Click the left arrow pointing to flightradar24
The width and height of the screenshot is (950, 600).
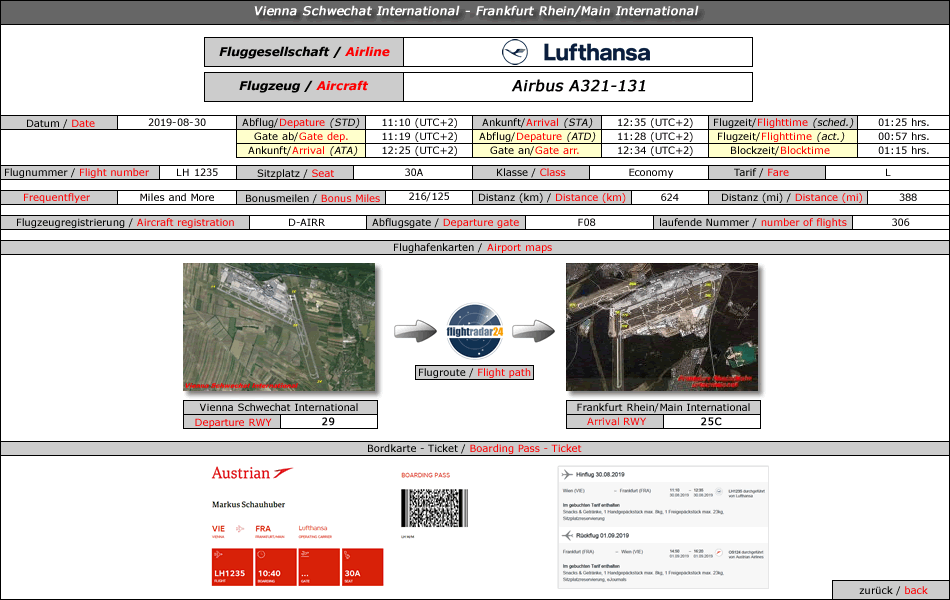tap(416, 331)
